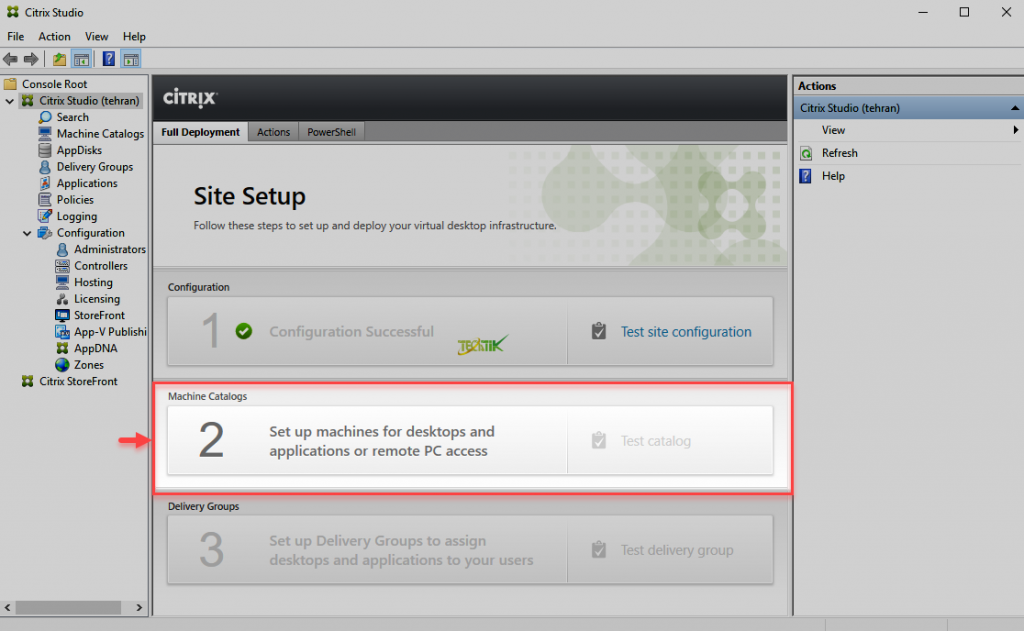Expand the View actions submenu arrow

pos(1018,130)
